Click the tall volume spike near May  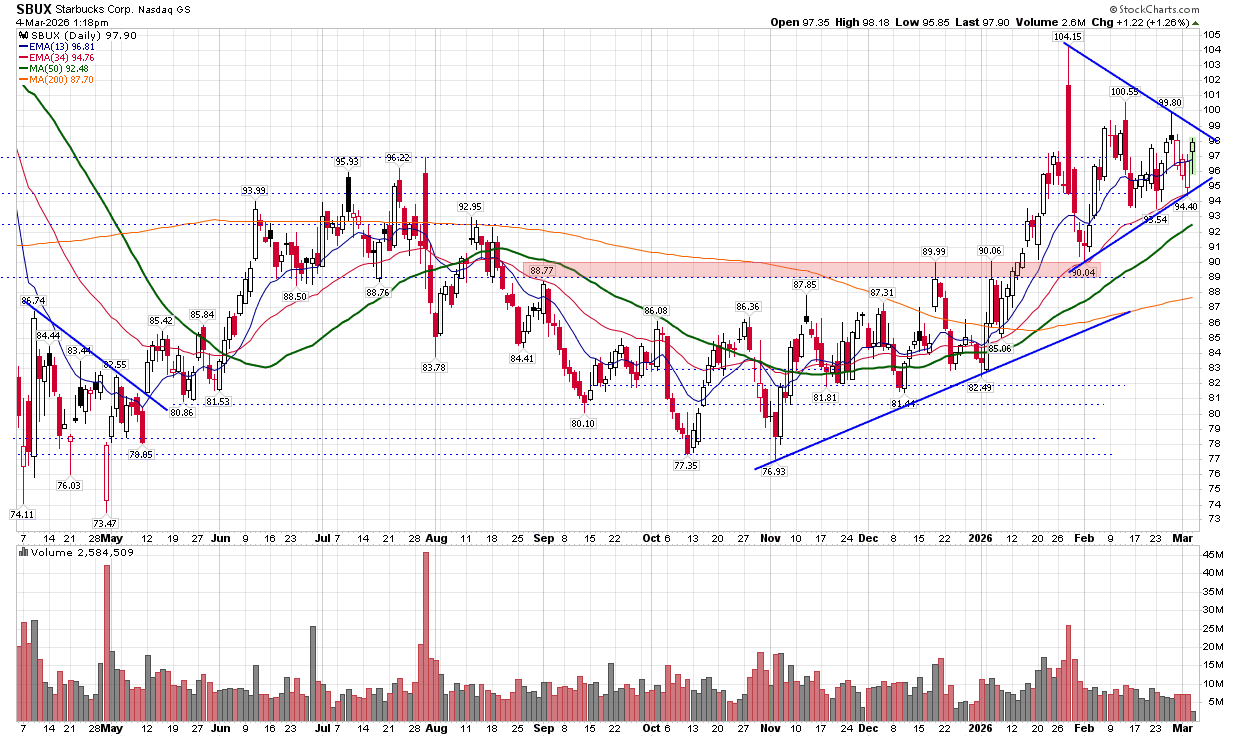pyautogui.click(x=107, y=640)
